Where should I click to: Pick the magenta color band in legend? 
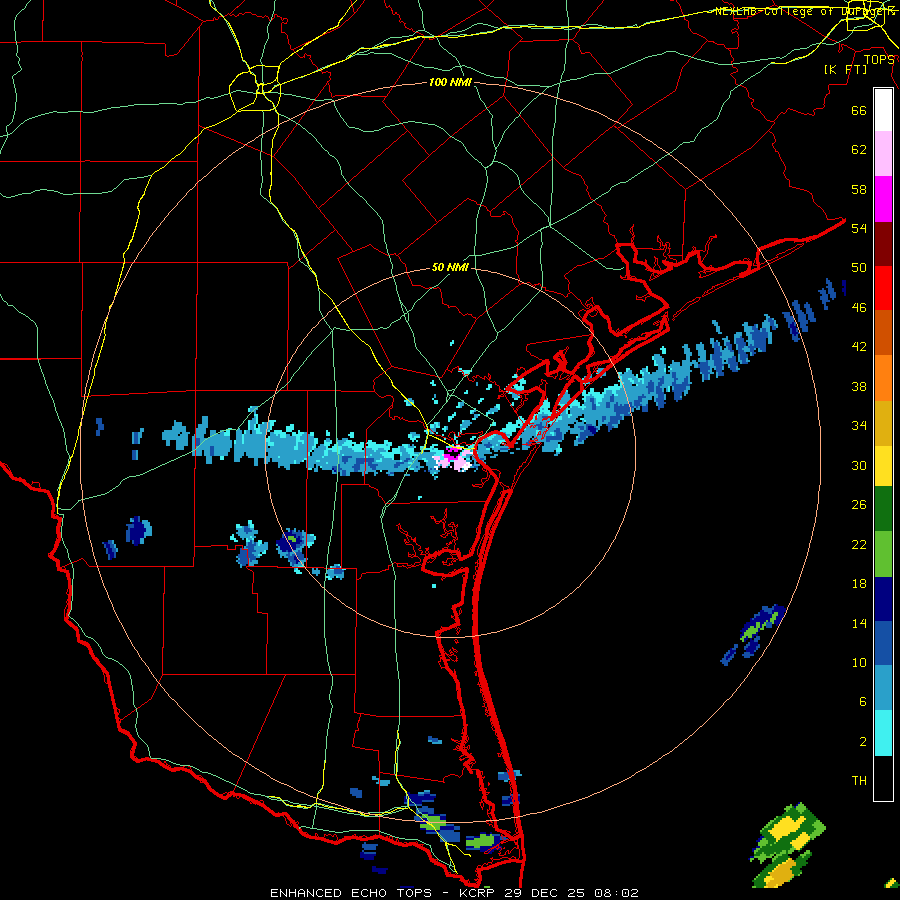pyautogui.click(x=883, y=199)
